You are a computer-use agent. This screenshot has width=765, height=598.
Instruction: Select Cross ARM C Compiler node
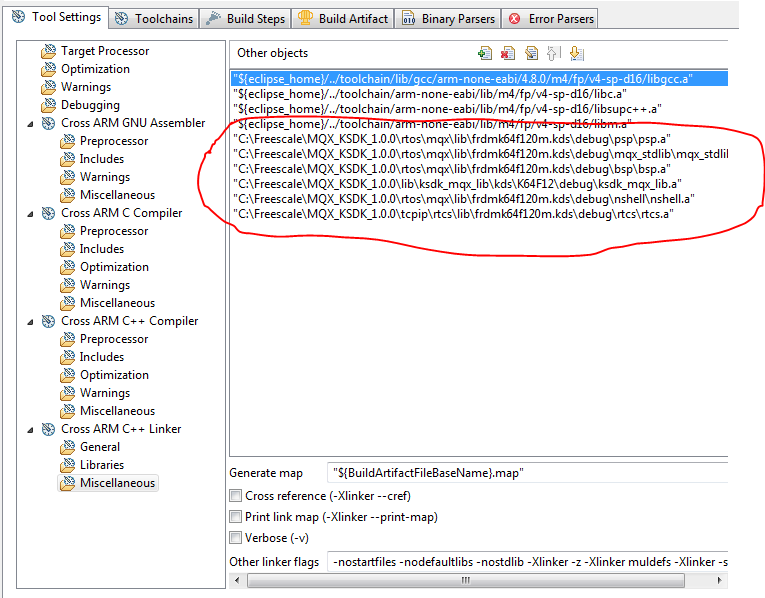tap(112, 213)
